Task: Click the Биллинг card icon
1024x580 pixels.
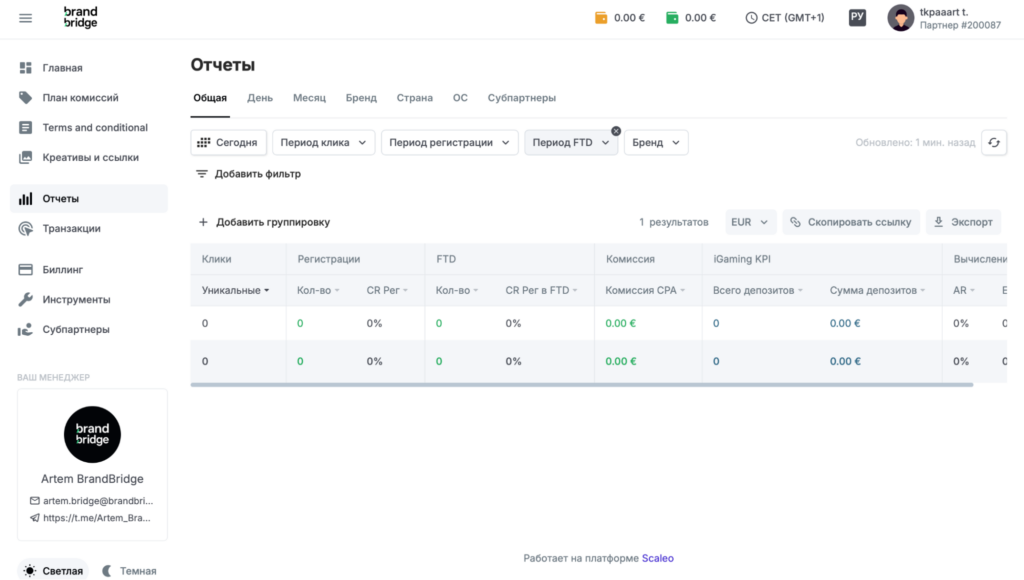Action: point(25,269)
